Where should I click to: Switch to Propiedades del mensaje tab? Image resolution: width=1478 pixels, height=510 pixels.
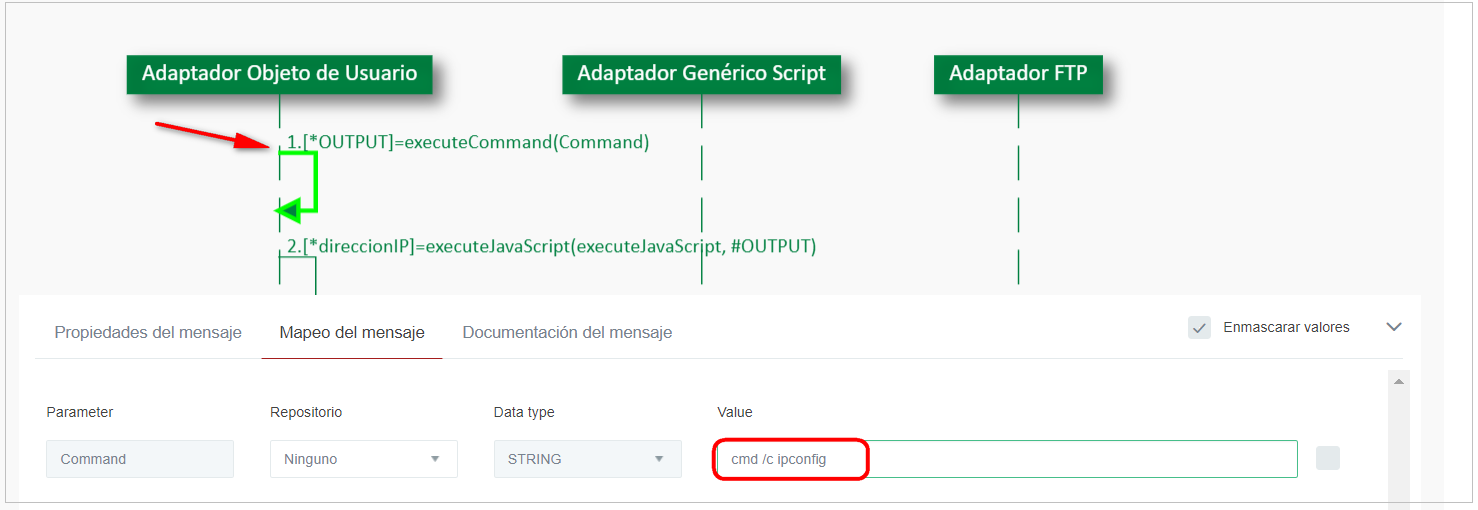pyautogui.click(x=148, y=333)
